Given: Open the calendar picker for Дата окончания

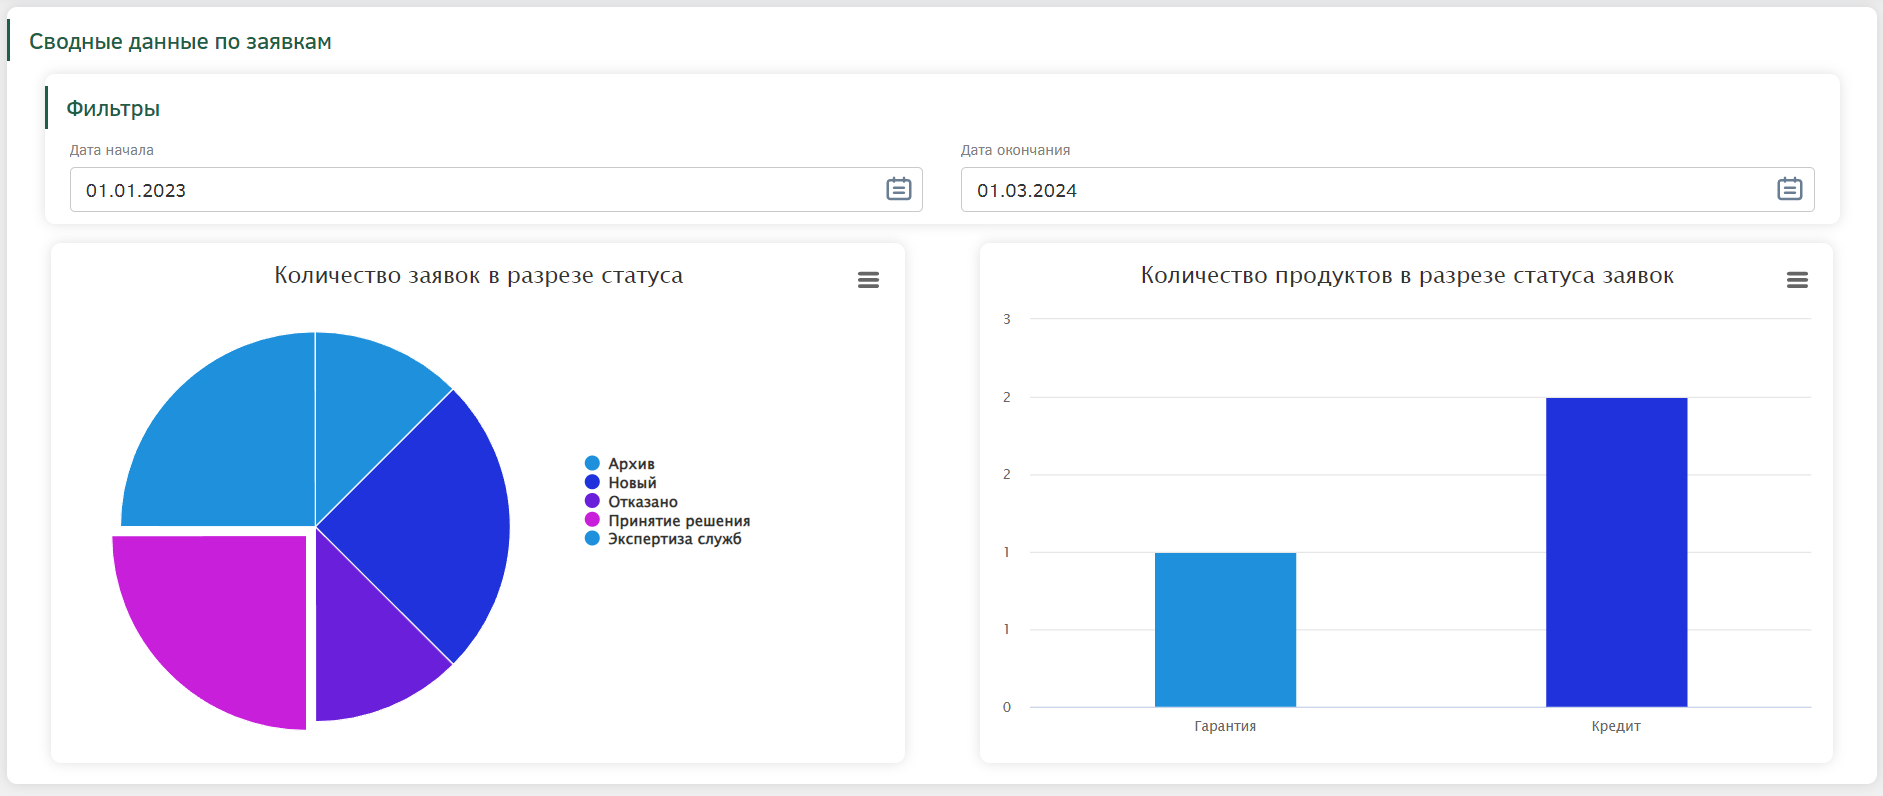Looking at the screenshot, I should click(1789, 189).
